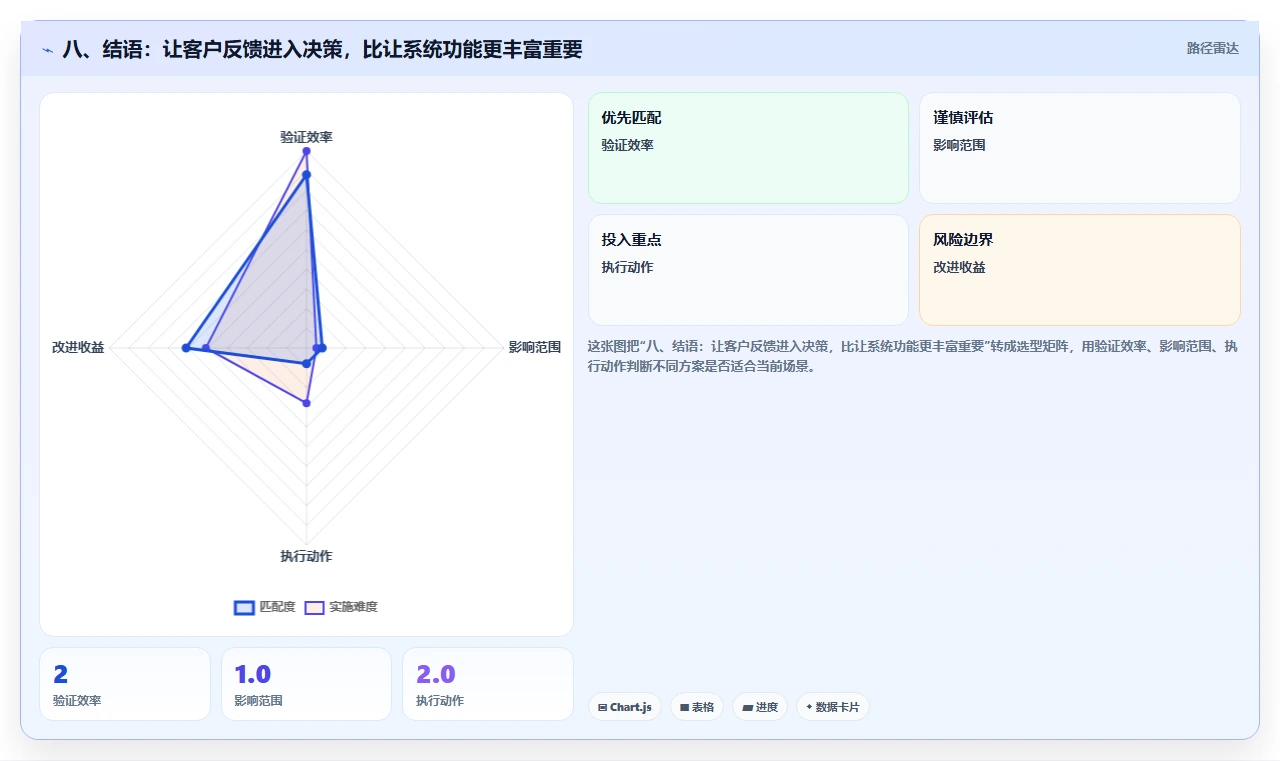Open the 谨慎评估 card
Screen dimensions: 1280x761
pos(1080,148)
